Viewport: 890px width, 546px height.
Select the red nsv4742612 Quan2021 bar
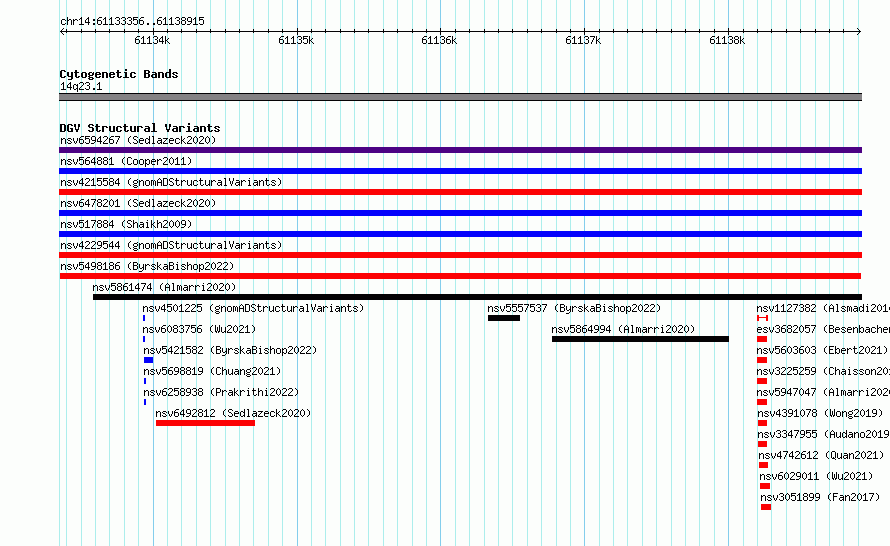[763, 465]
